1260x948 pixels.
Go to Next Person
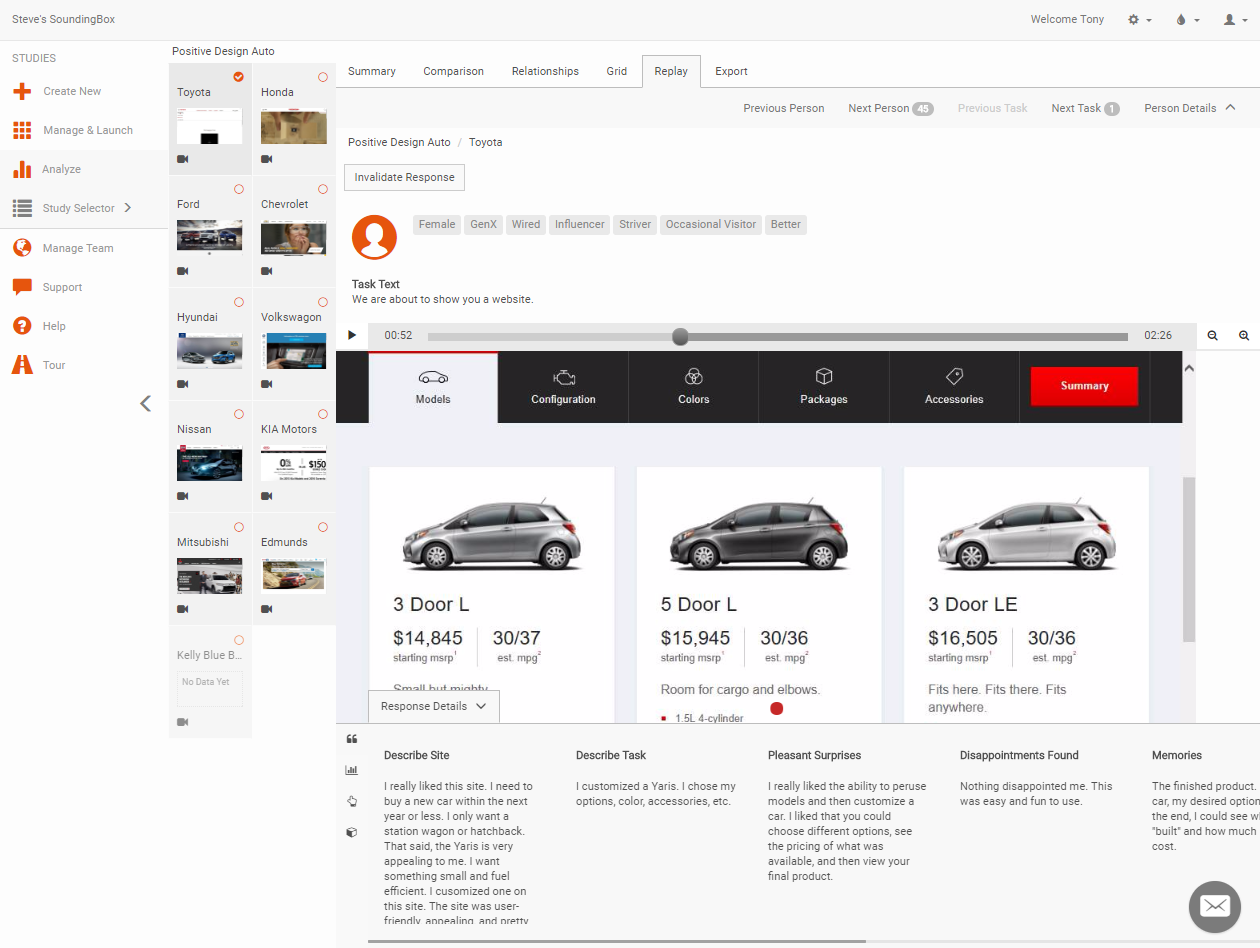point(890,108)
